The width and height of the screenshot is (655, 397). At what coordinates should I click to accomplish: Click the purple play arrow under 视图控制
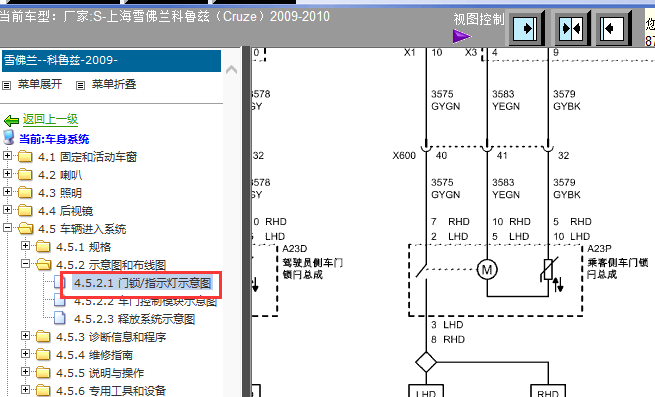(461, 36)
